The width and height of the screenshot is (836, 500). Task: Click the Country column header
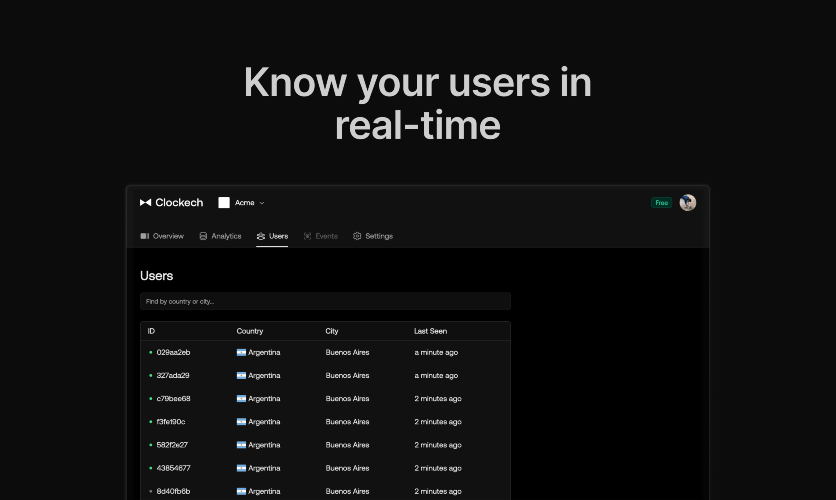[x=250, y=331]
